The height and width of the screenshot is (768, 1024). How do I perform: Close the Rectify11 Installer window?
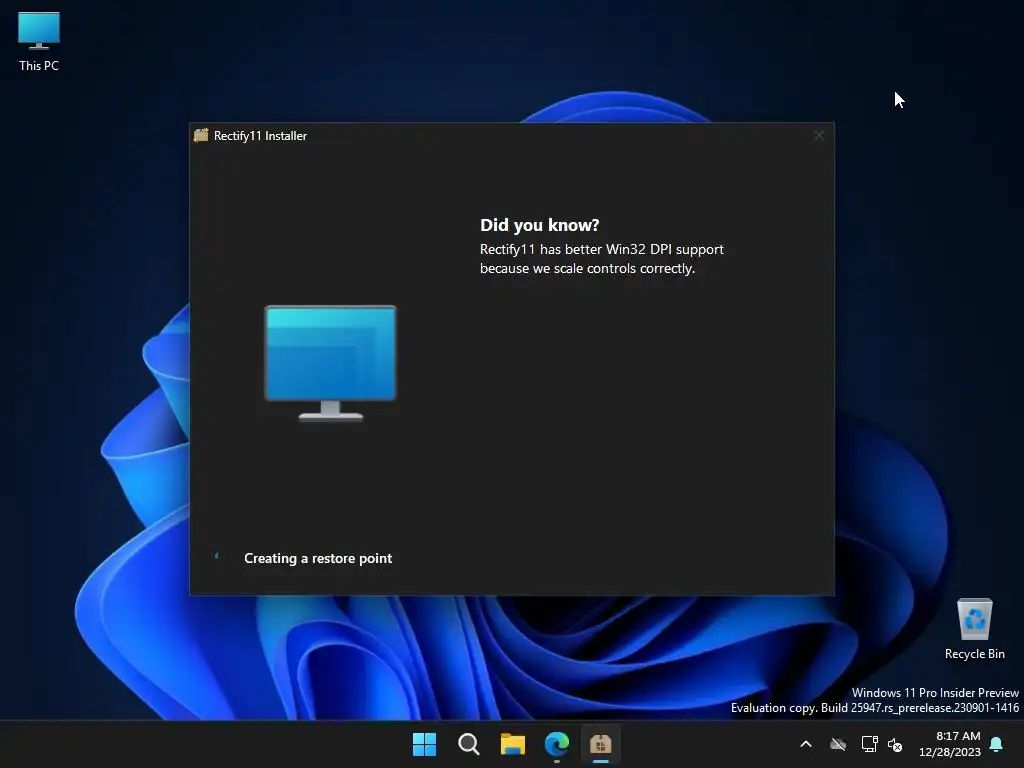pos(819,135)
